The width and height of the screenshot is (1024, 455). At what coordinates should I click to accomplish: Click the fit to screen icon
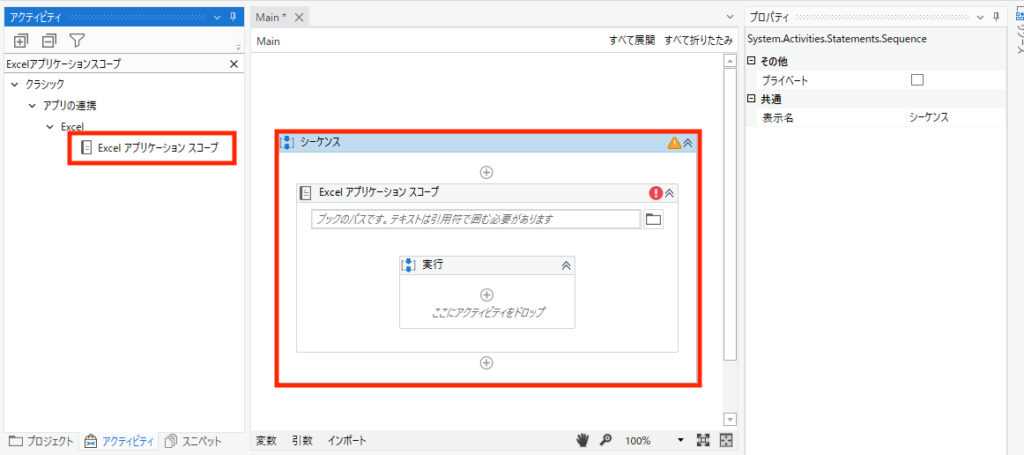(x=703, y=441)
